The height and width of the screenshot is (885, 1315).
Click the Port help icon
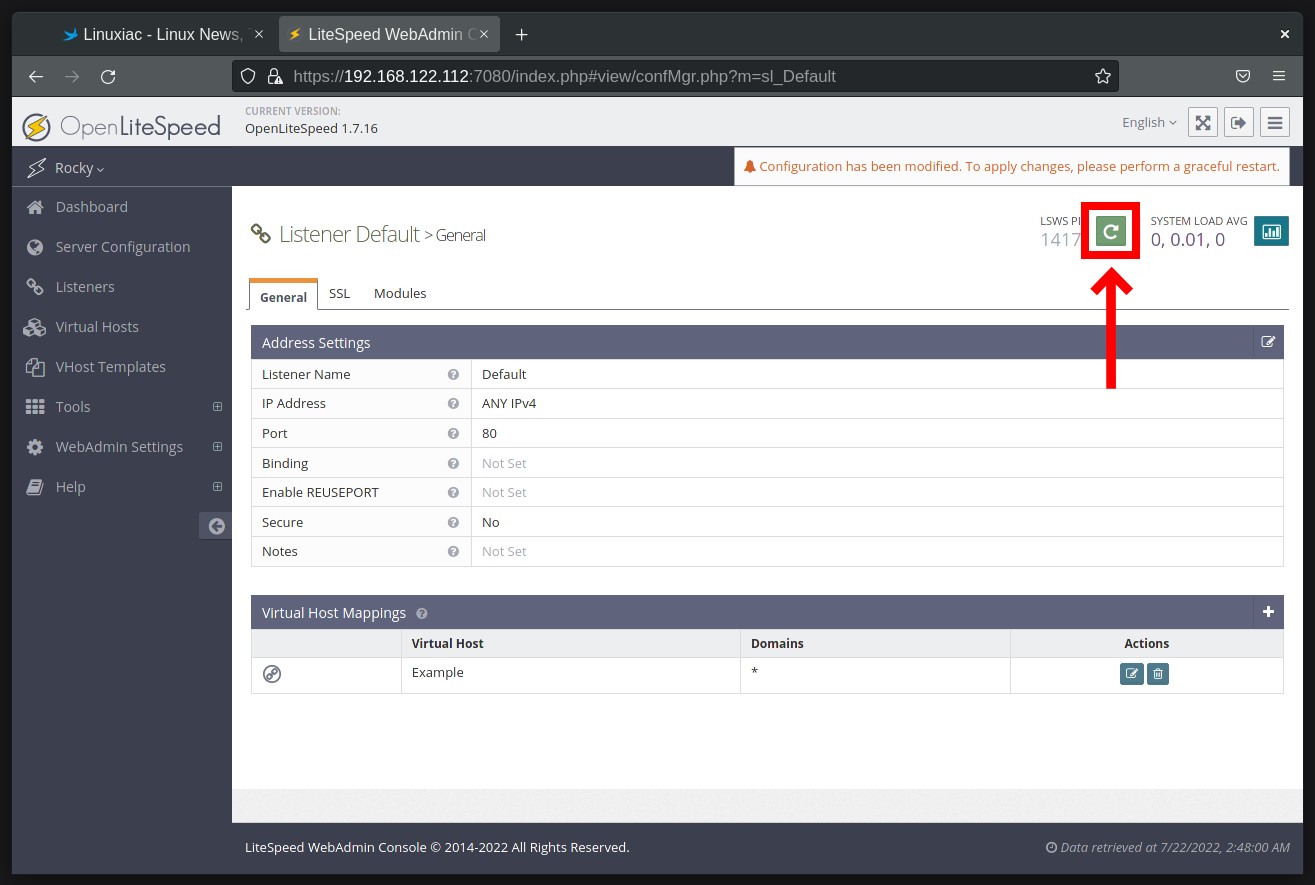click(x=453, y=433)
